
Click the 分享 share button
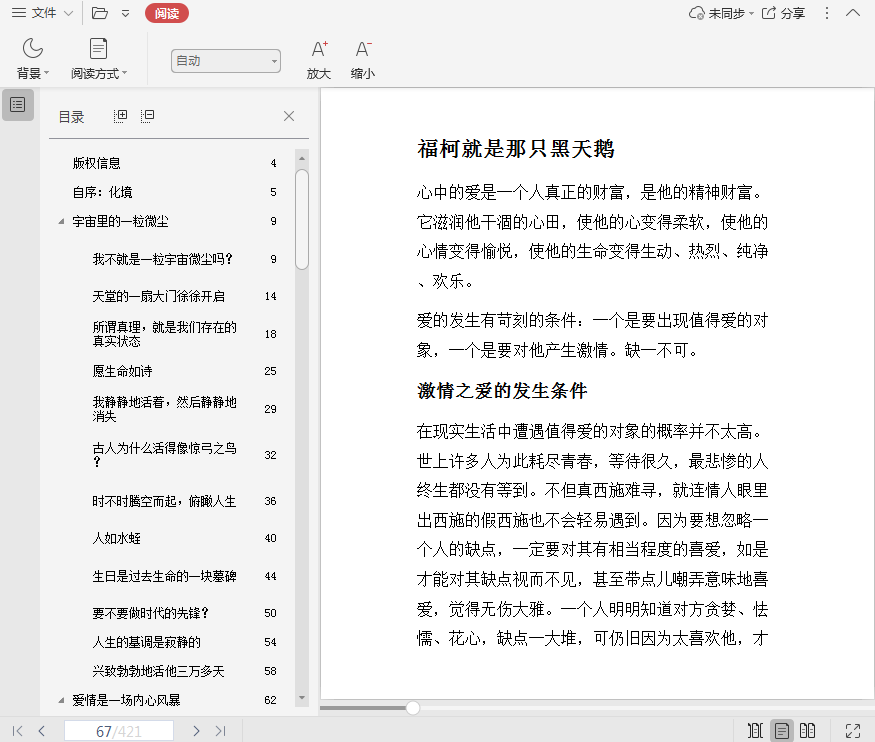[783, 13]
